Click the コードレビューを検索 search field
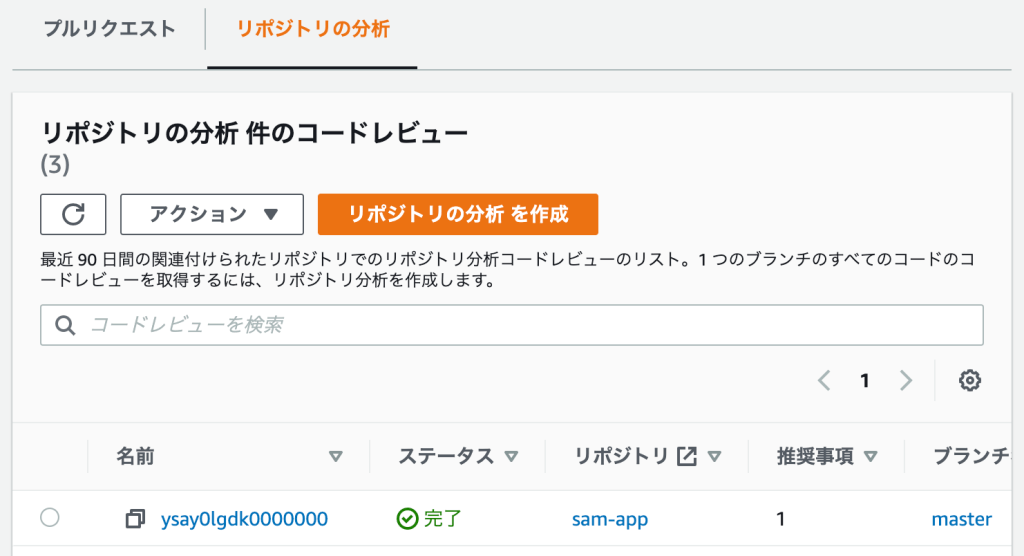 pyautogui.click(x=530, y=325)
